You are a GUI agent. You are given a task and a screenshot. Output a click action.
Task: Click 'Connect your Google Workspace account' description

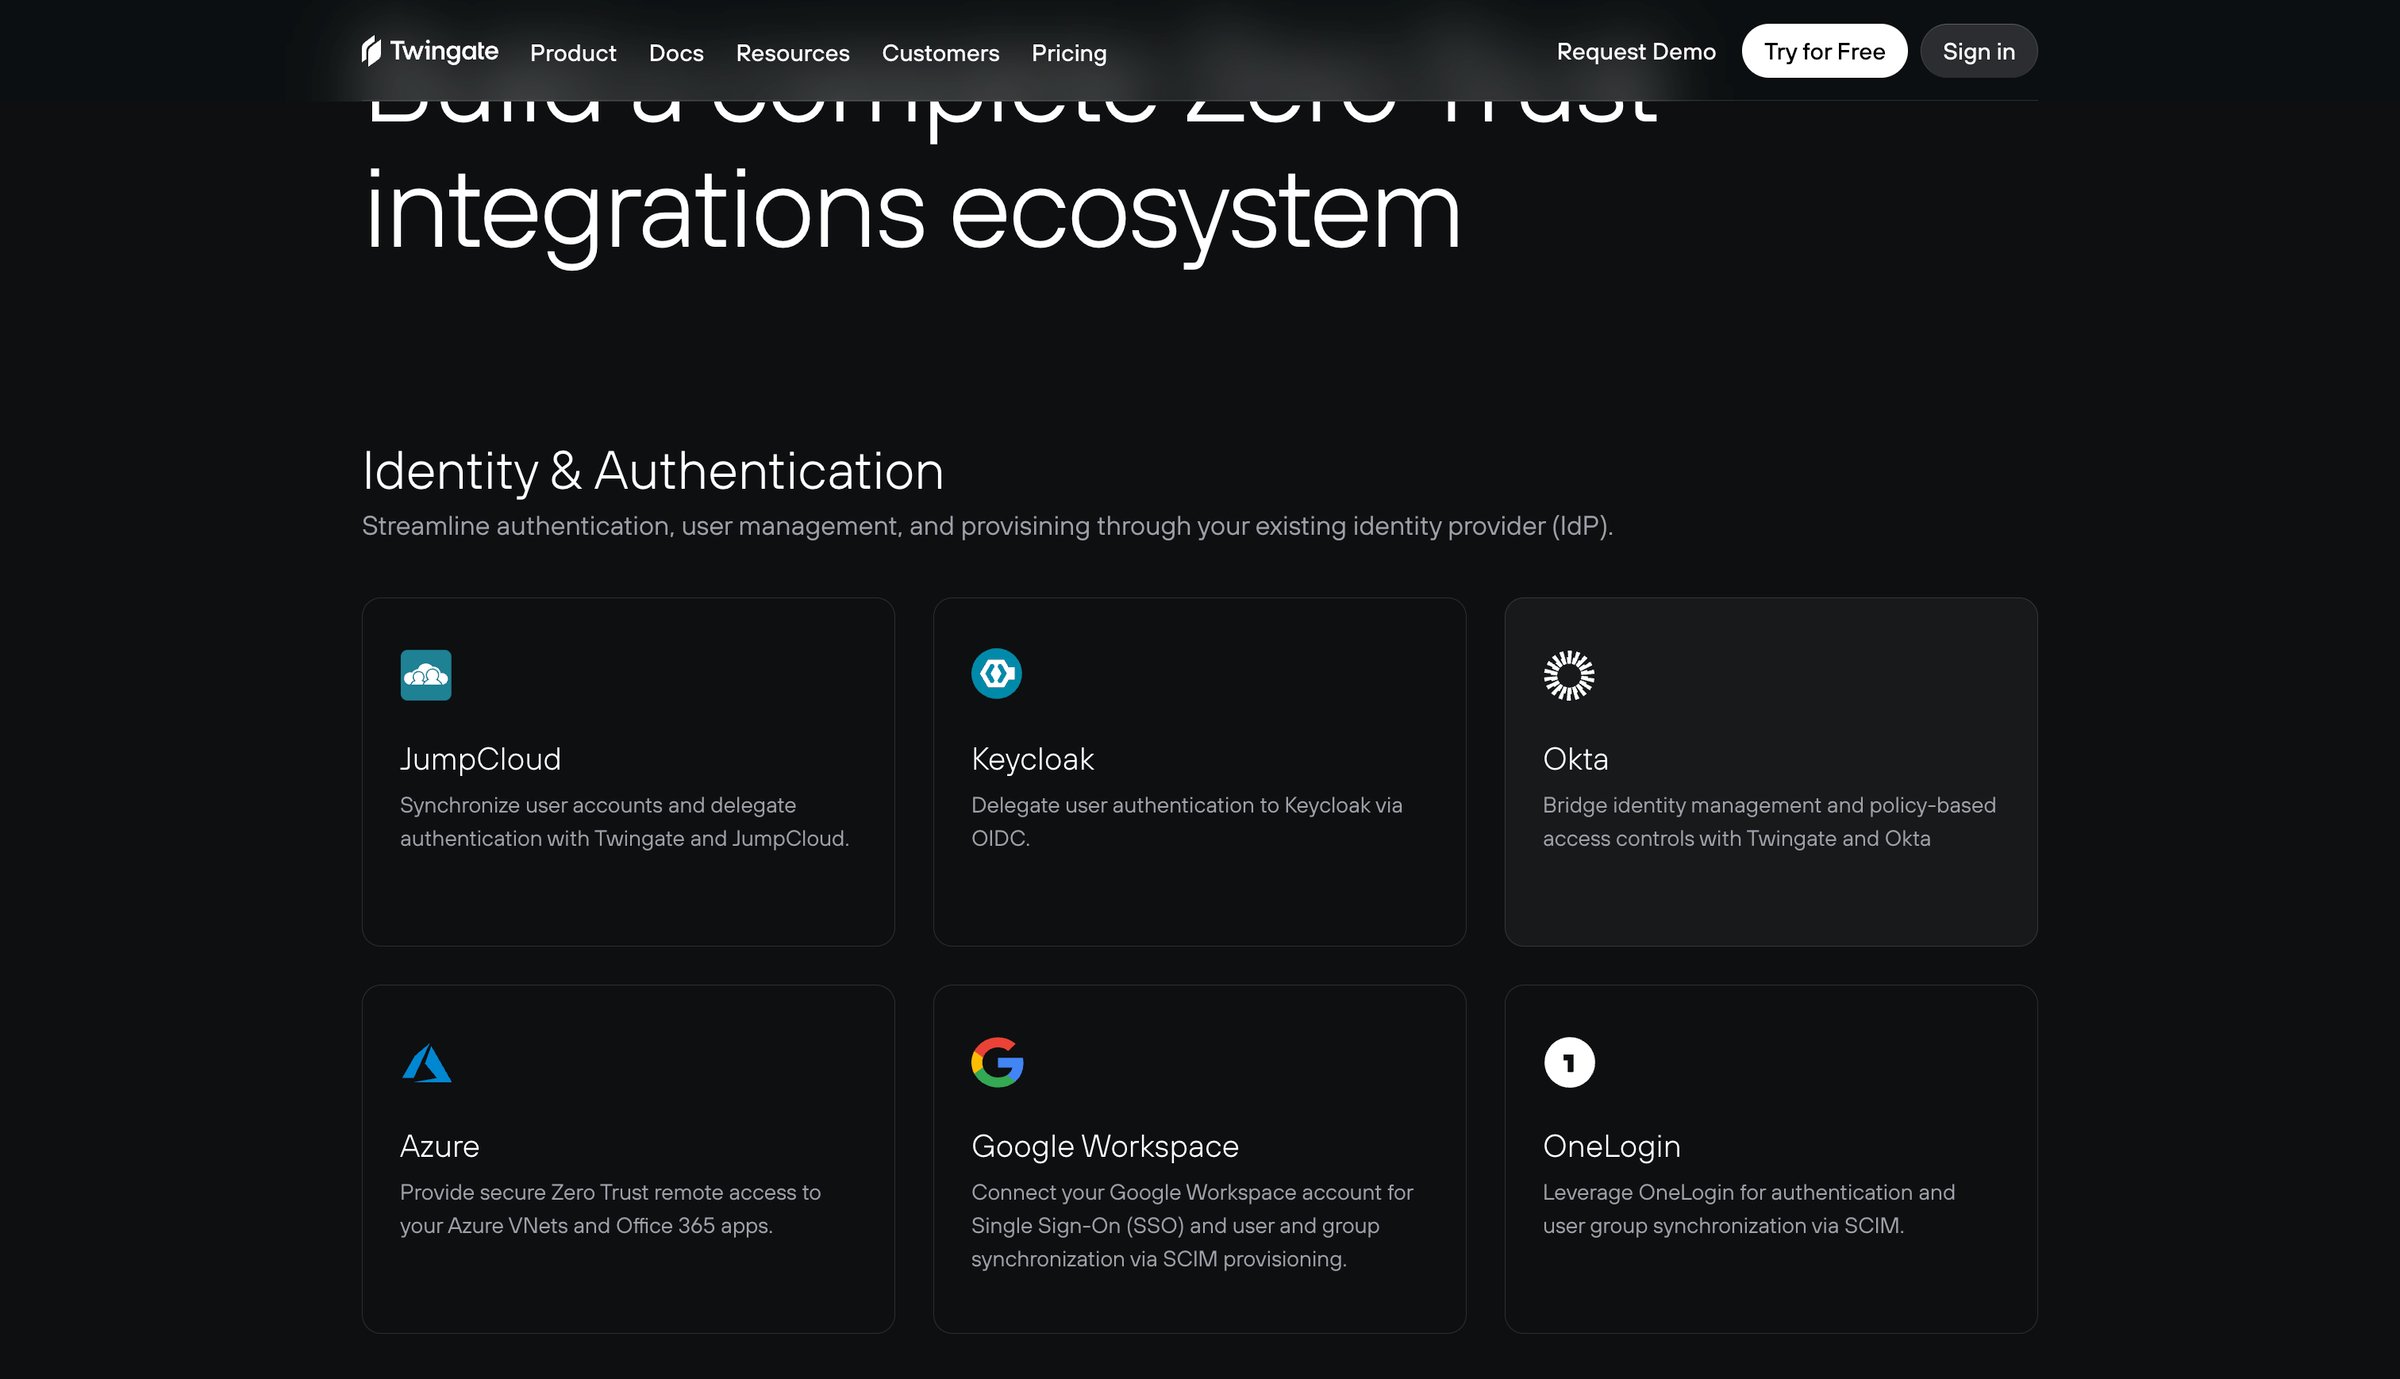(x=1192, y=1226)
